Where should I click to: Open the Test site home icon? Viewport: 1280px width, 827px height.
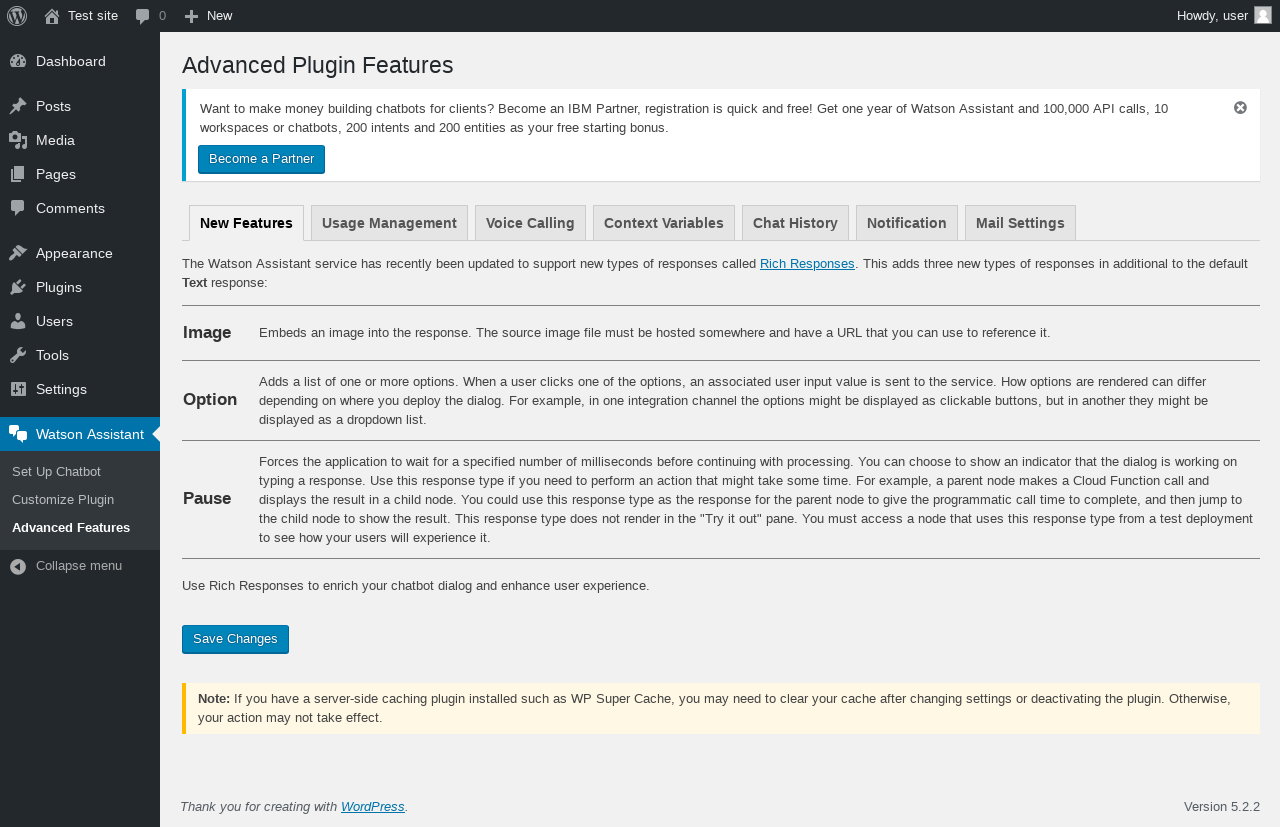coord(52,16)
